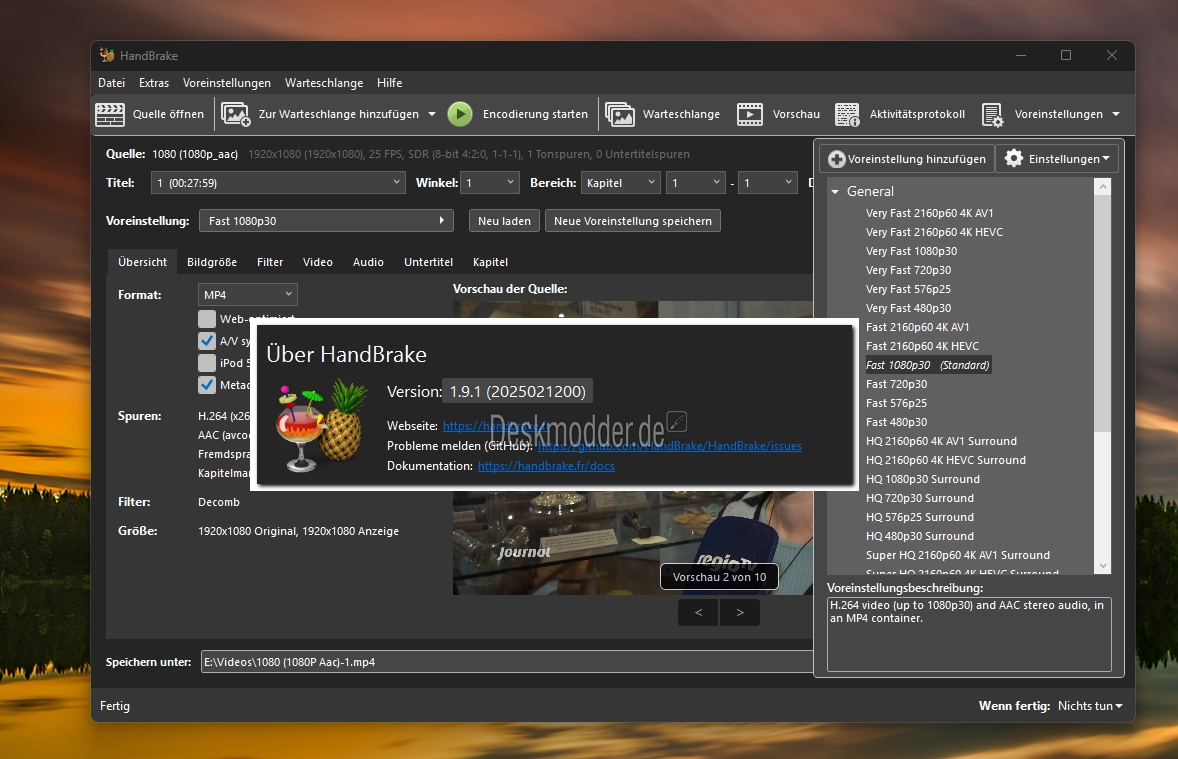Click the Voreinstellungsbeschreibung text box
Screen dimensions: 1178x759
(969, 634)
